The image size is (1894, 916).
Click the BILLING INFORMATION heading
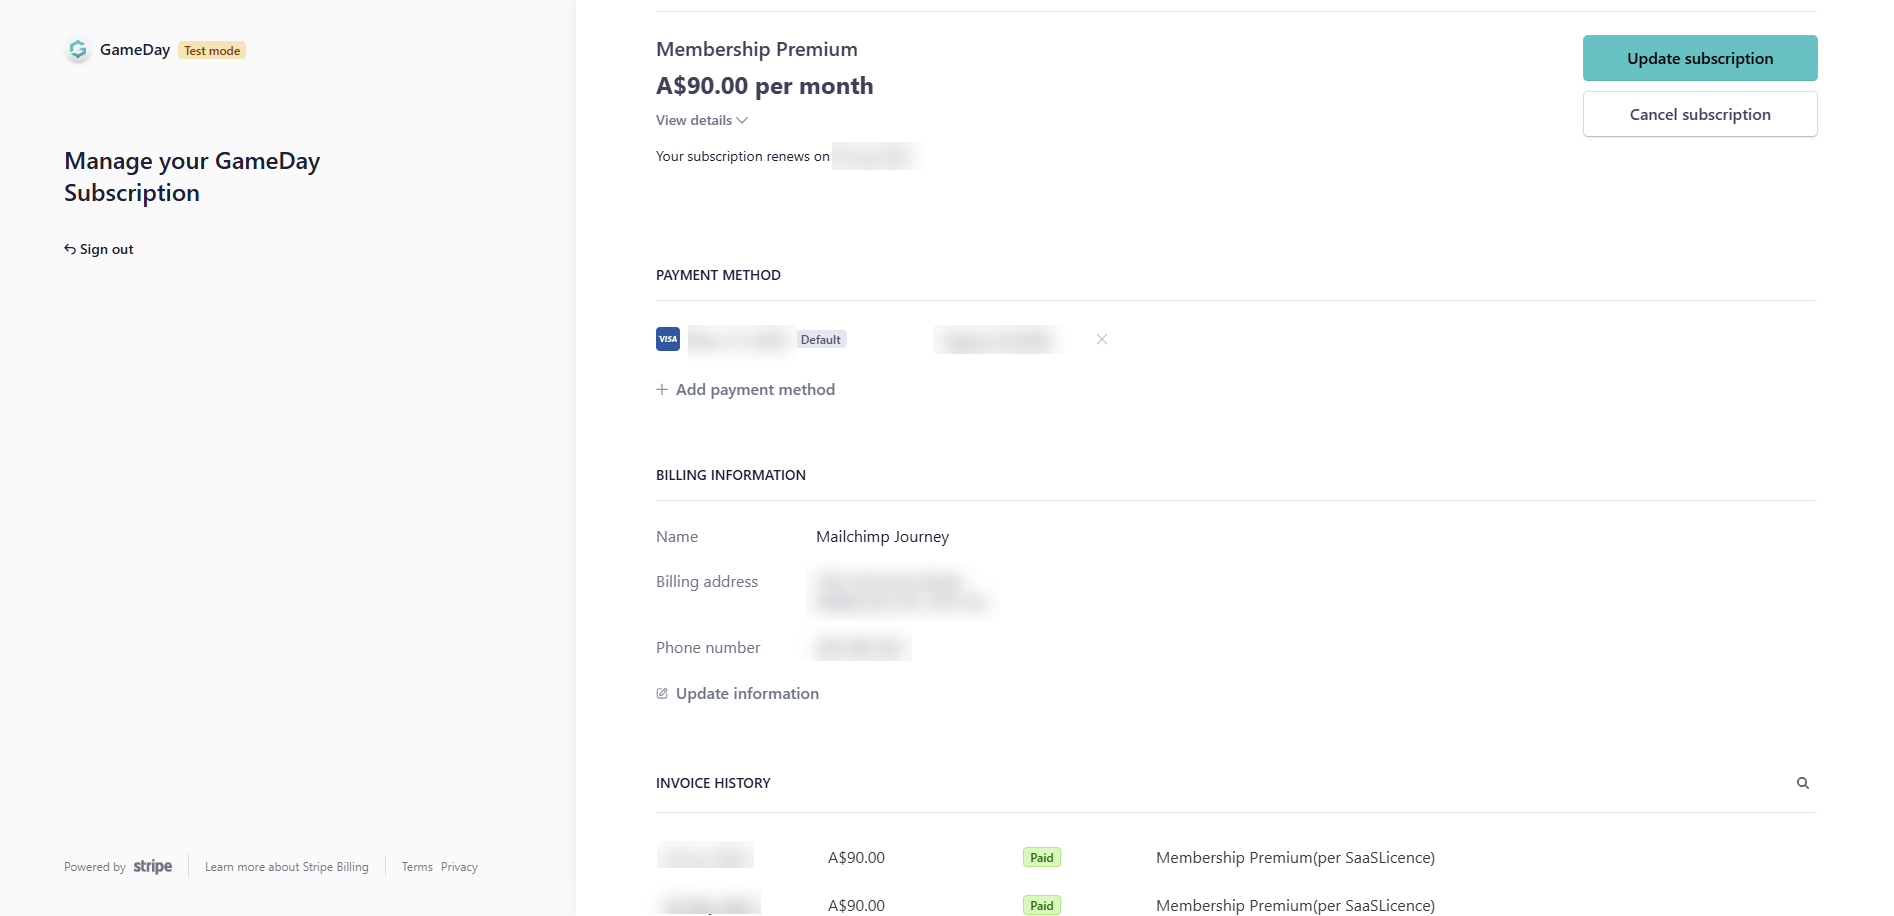coord(731,475)
